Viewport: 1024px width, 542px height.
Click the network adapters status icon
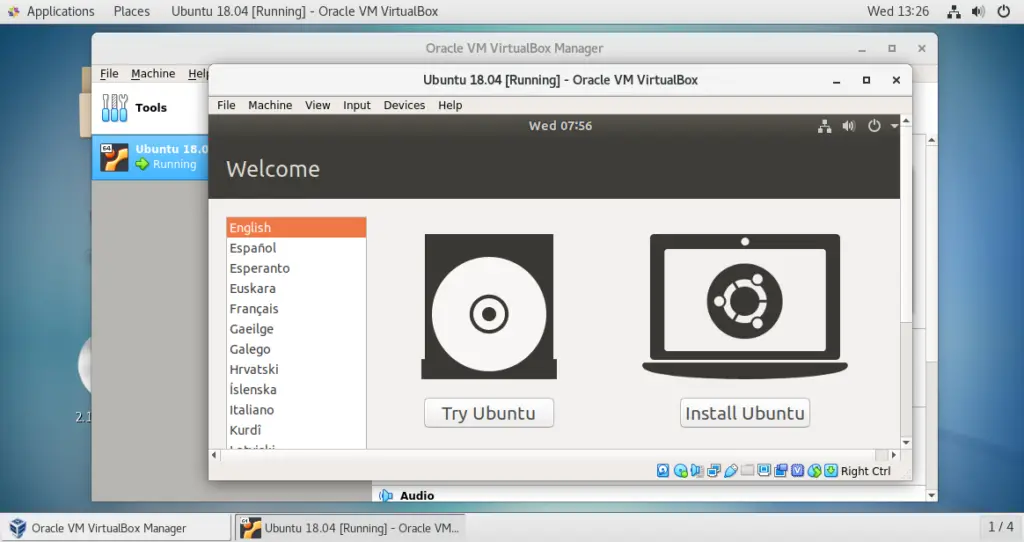click(x=714, y=471)
